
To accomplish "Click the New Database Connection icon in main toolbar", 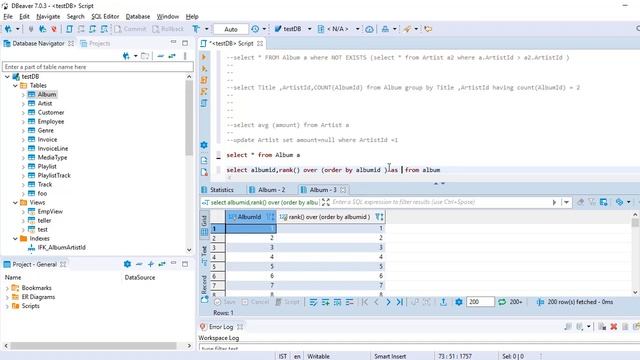I will coord(8,29).
